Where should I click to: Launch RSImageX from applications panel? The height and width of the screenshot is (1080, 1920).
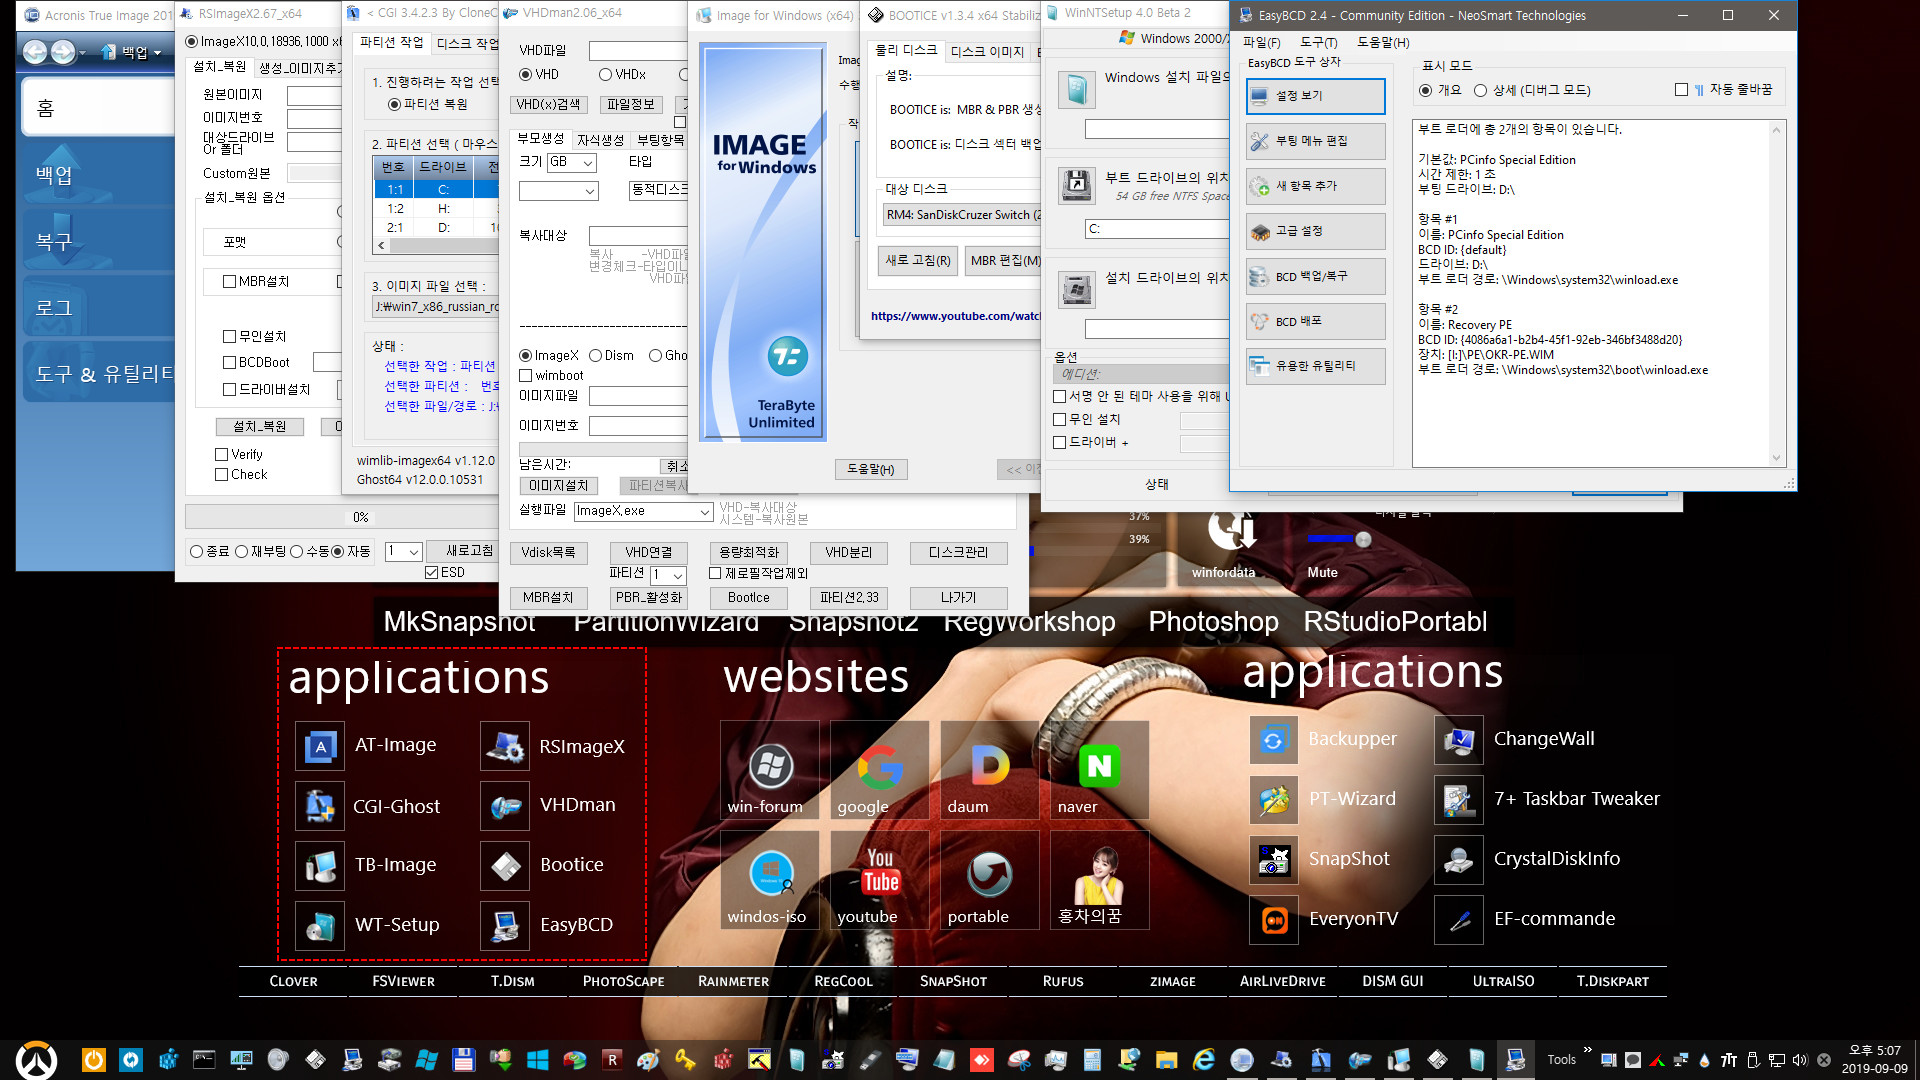pyautogui.click(x=505, y=746)
